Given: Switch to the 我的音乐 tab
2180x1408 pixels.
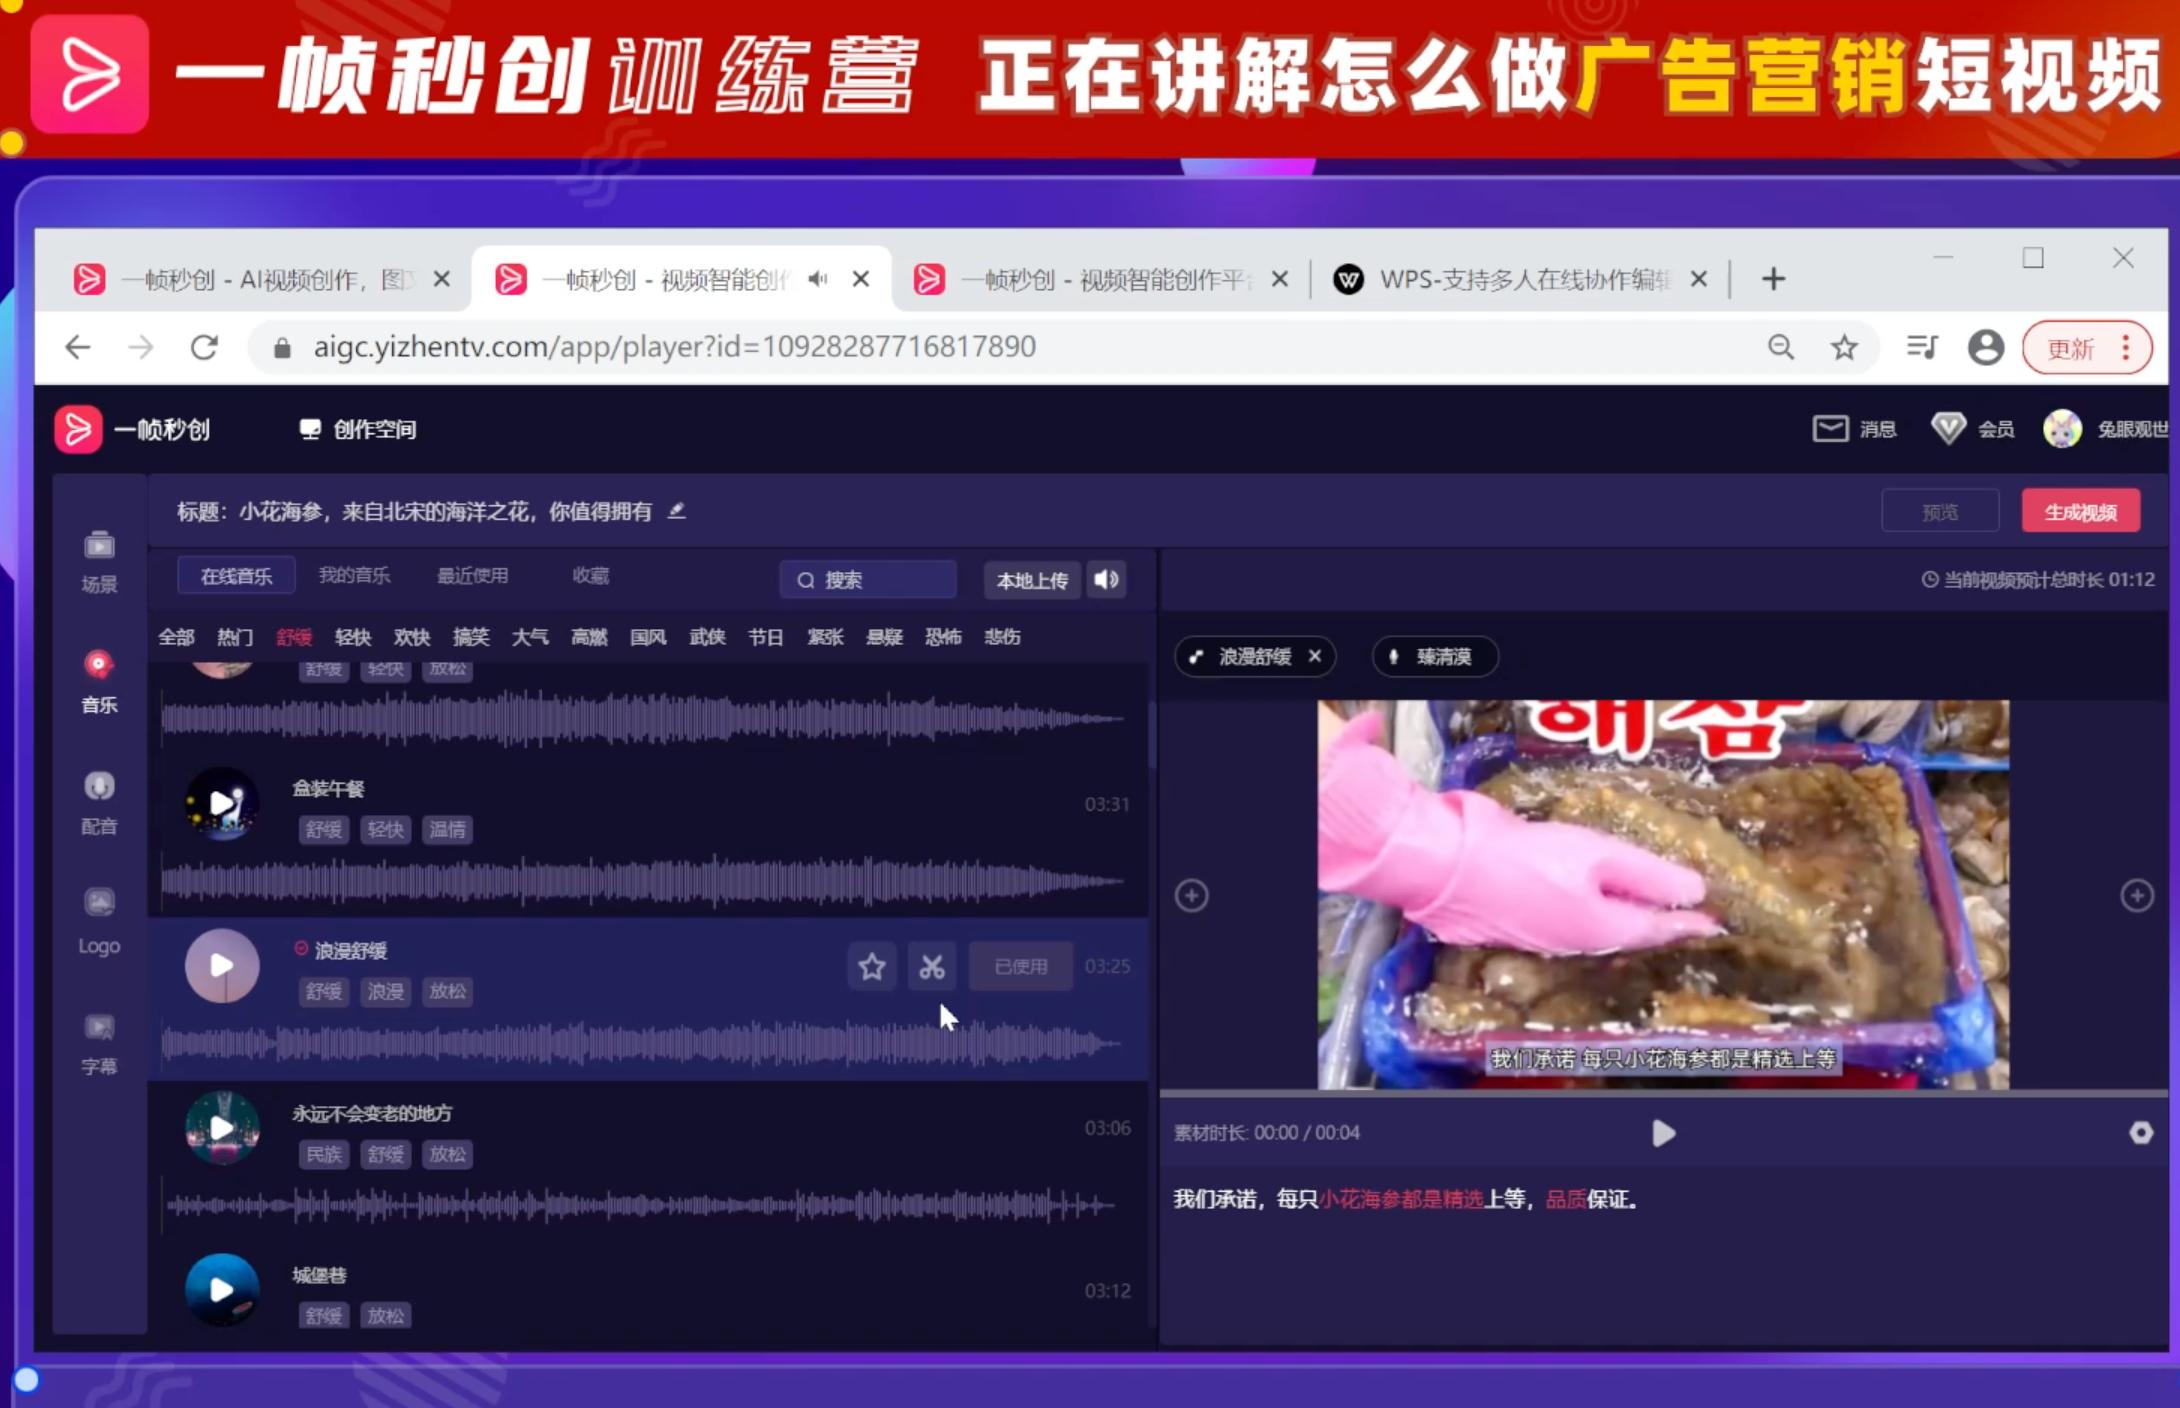Looking at the screenshot, I should click(x=355, y=574).
